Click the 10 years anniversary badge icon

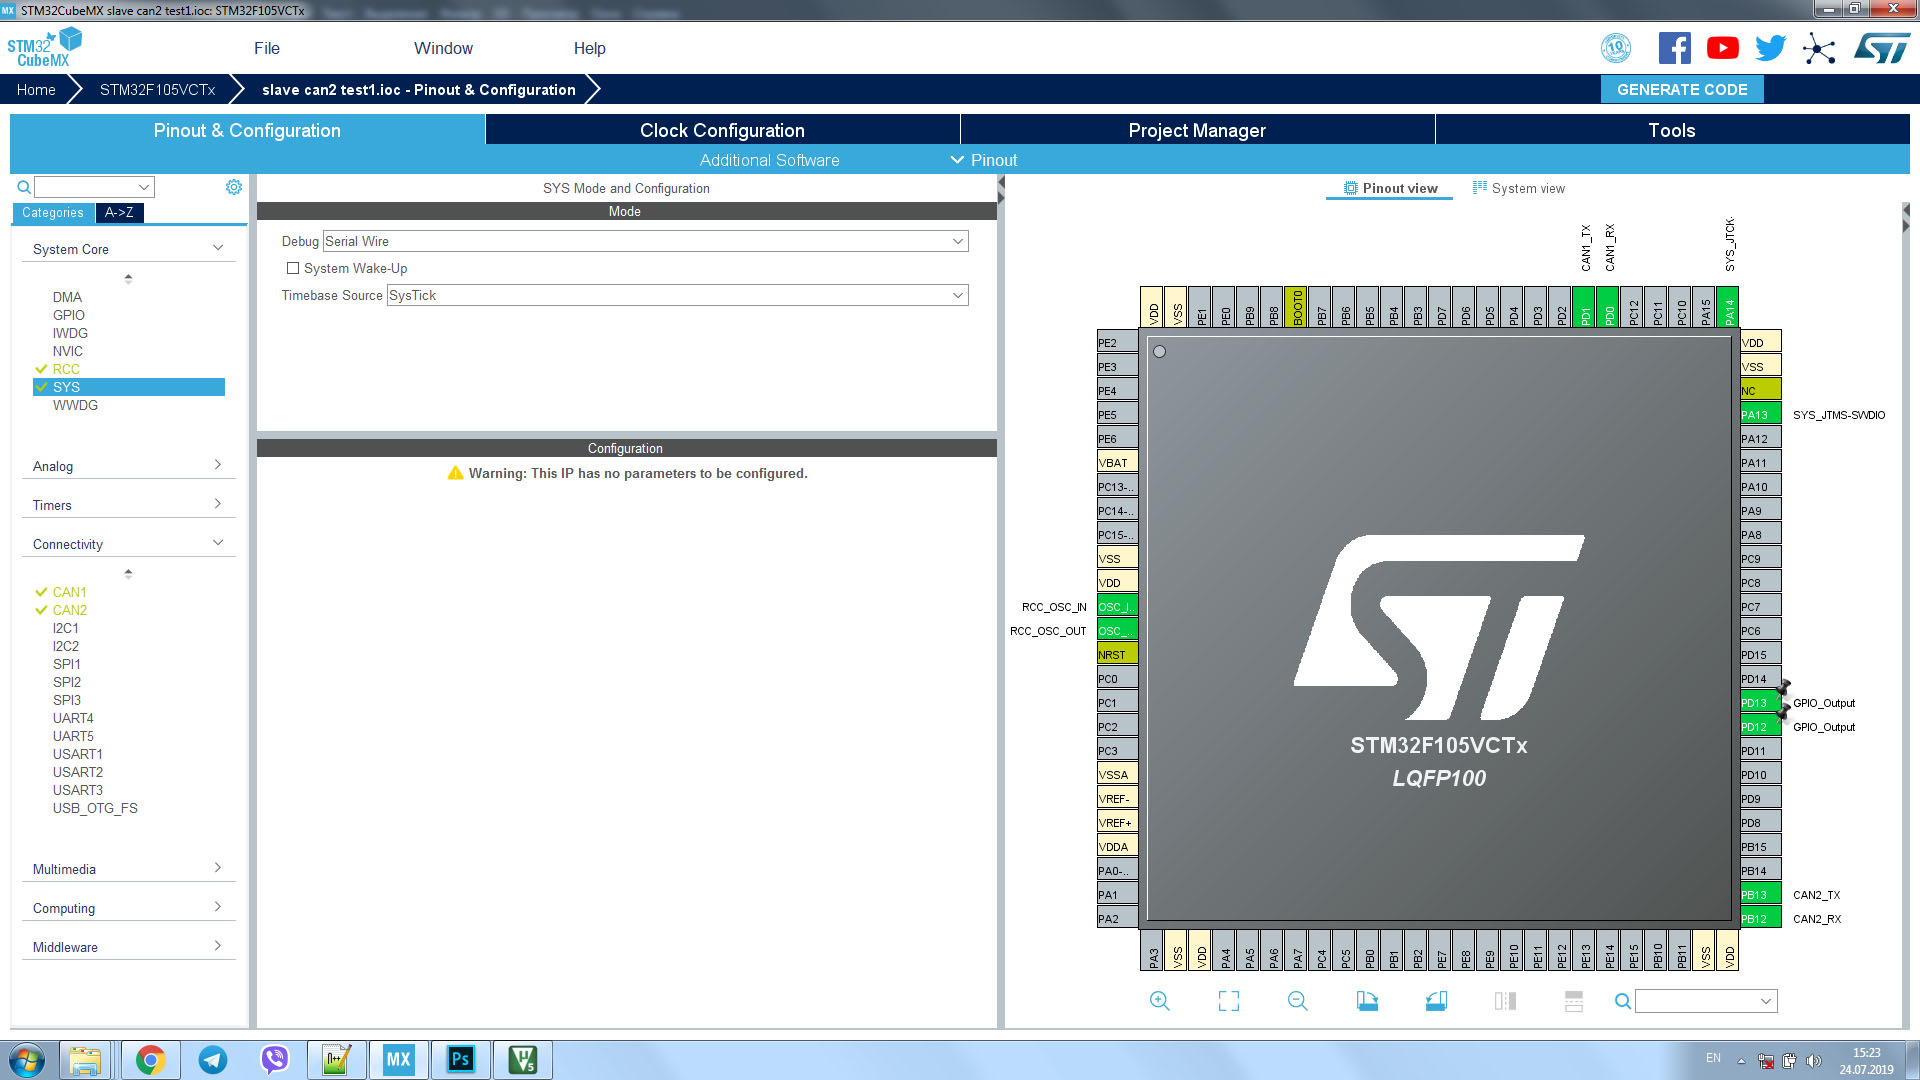pyautogui.click(x=1616, y=48)
